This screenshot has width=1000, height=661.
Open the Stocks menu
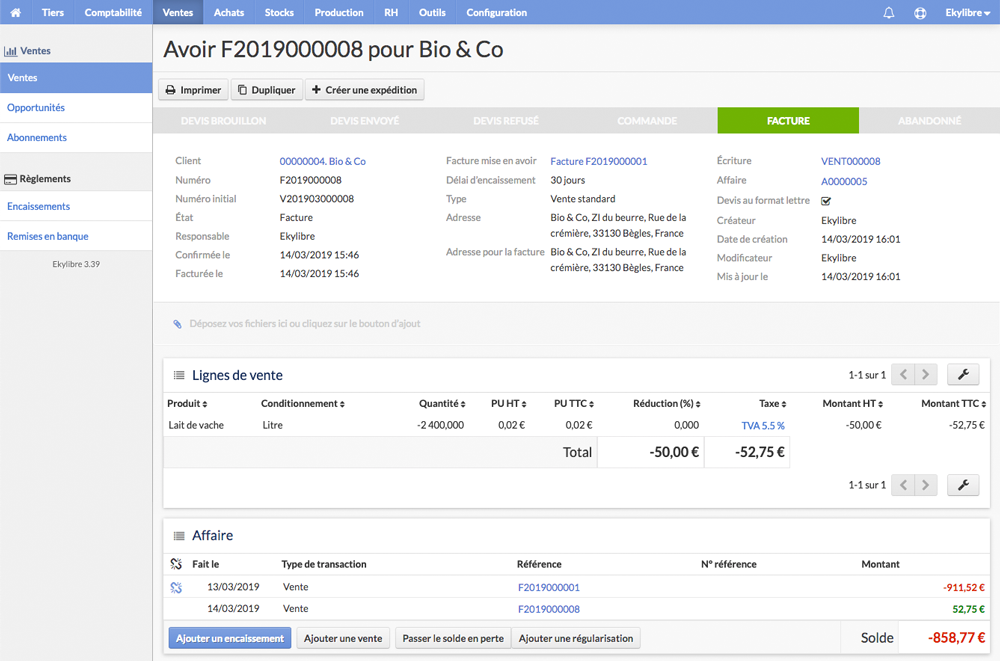click(x=279, y=12)
